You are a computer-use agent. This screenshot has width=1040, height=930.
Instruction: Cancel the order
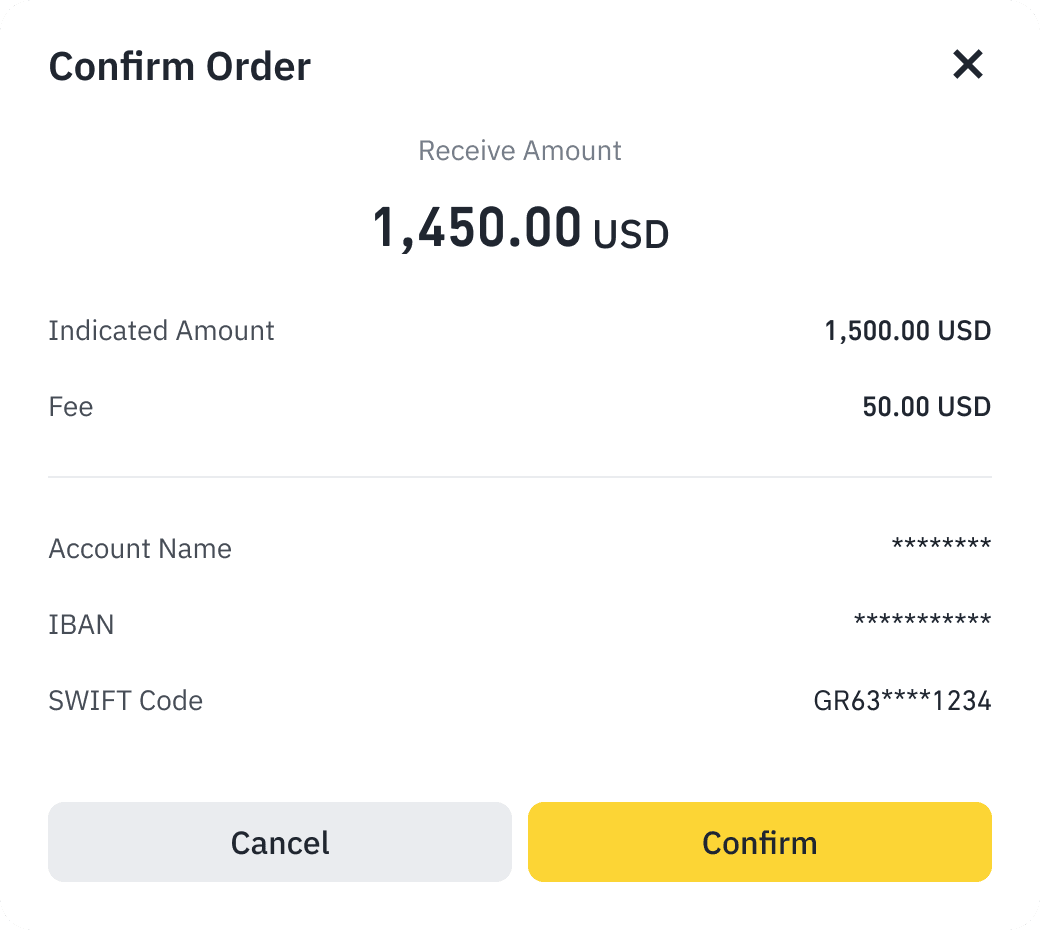coord(280,842)
